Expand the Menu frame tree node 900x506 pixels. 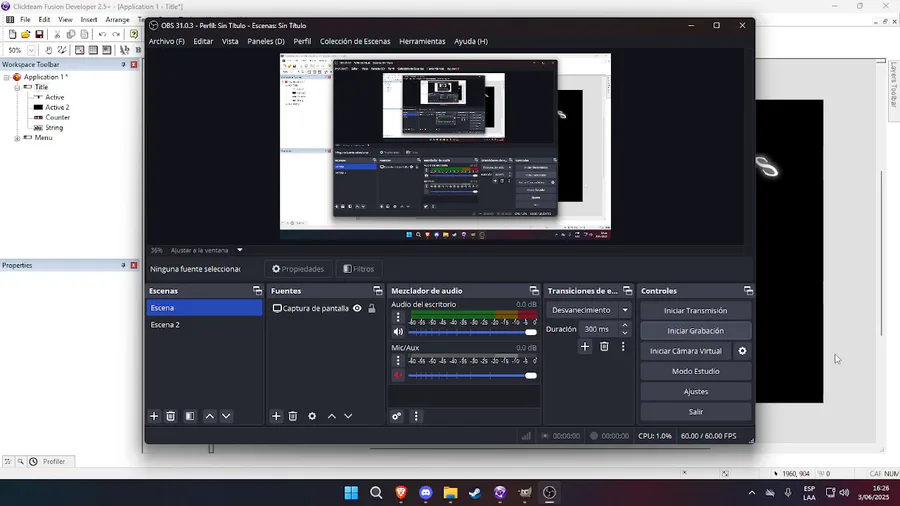(x=17, y=138)
